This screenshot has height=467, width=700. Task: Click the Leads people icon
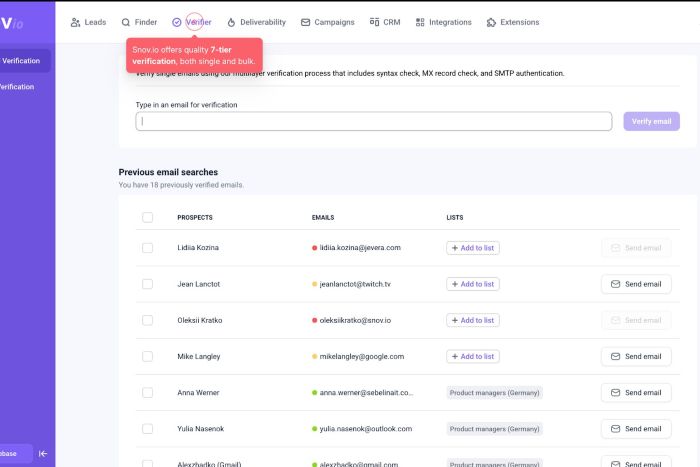[x=76, y=22]
